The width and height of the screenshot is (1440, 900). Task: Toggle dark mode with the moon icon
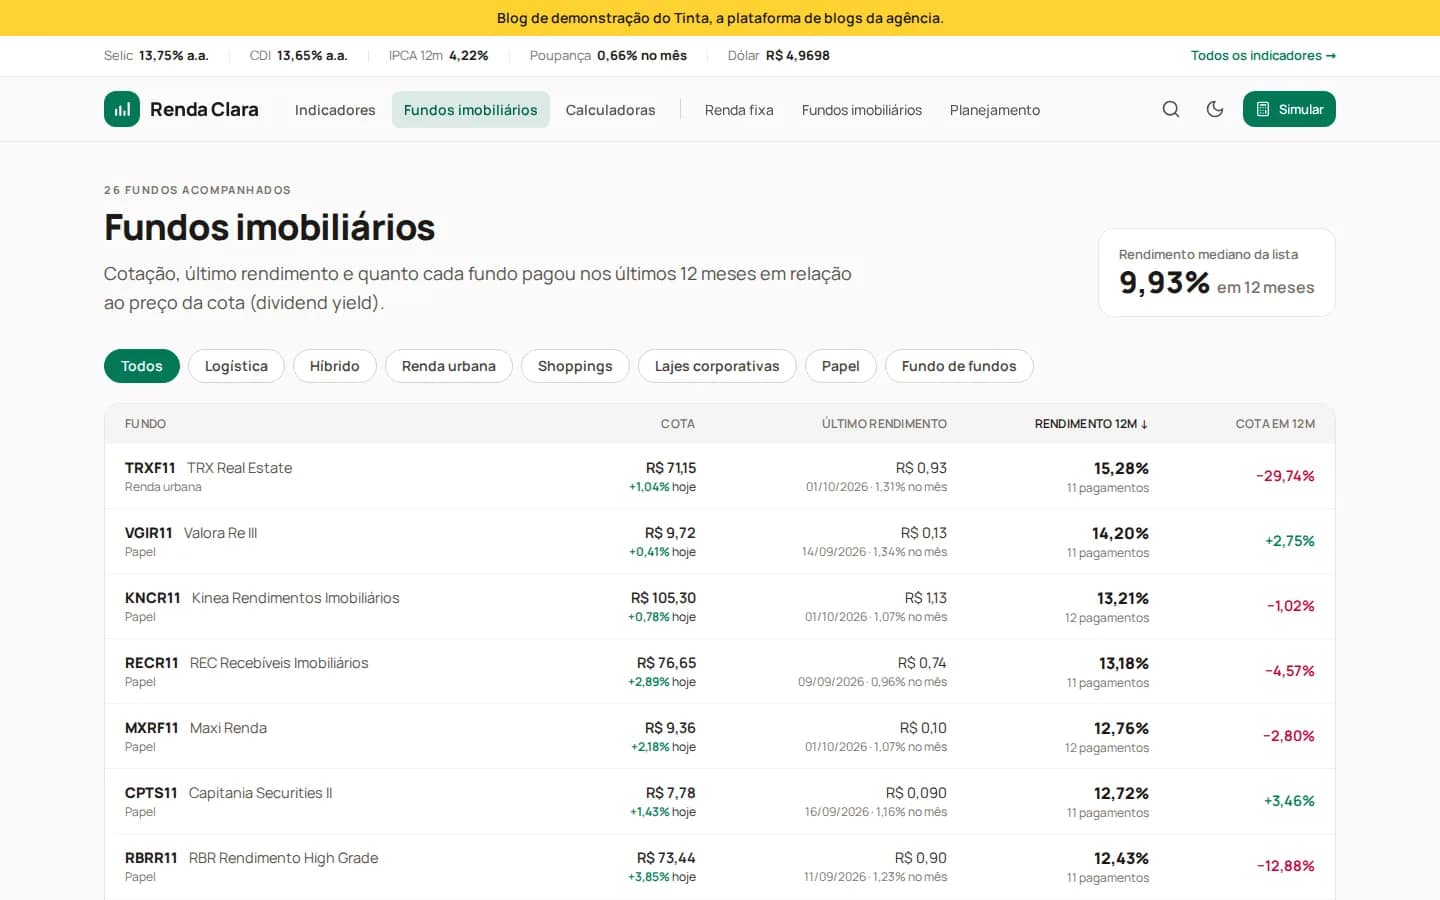point(1215,109)
